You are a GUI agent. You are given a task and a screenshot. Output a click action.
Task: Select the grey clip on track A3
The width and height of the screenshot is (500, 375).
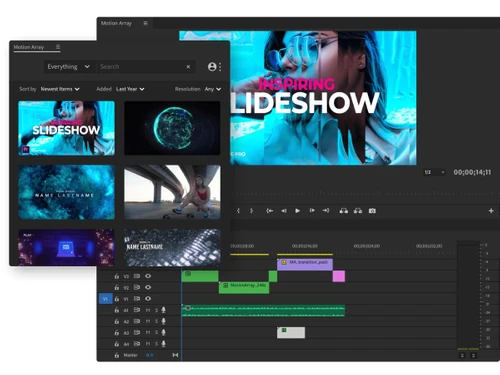tap(291, 333)
